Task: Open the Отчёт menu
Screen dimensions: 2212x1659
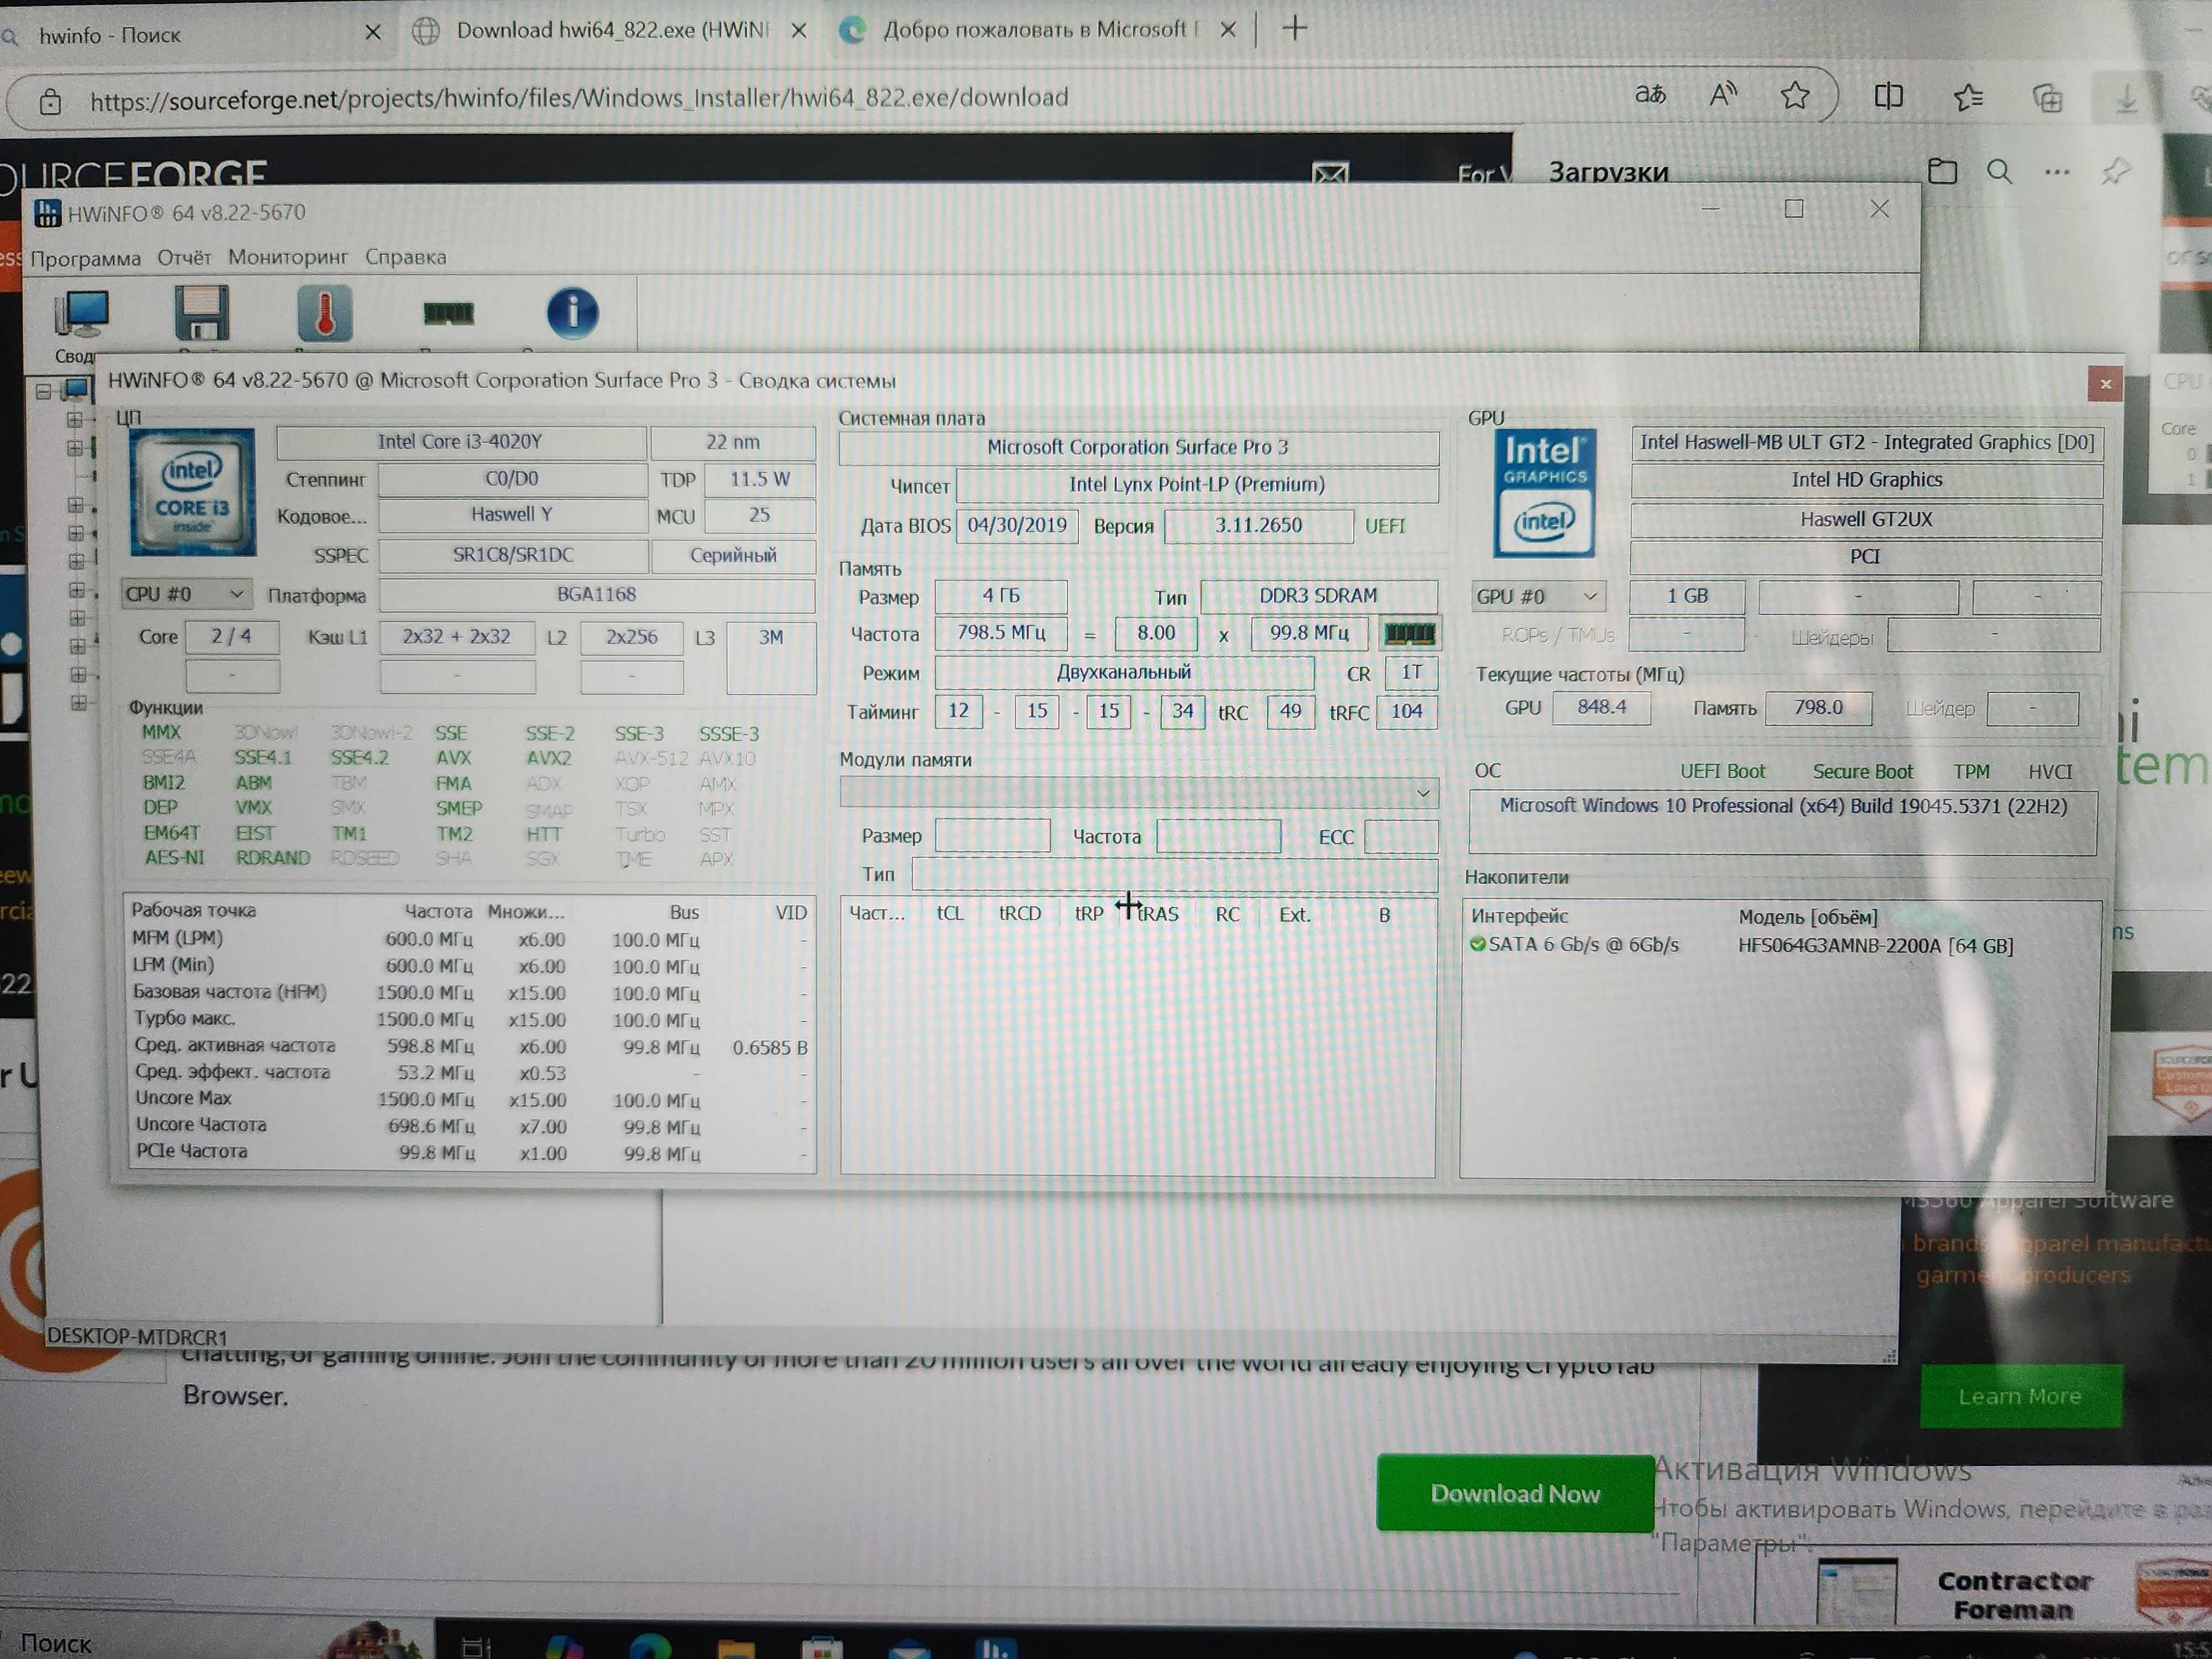Action: click(x=184, y=257)
